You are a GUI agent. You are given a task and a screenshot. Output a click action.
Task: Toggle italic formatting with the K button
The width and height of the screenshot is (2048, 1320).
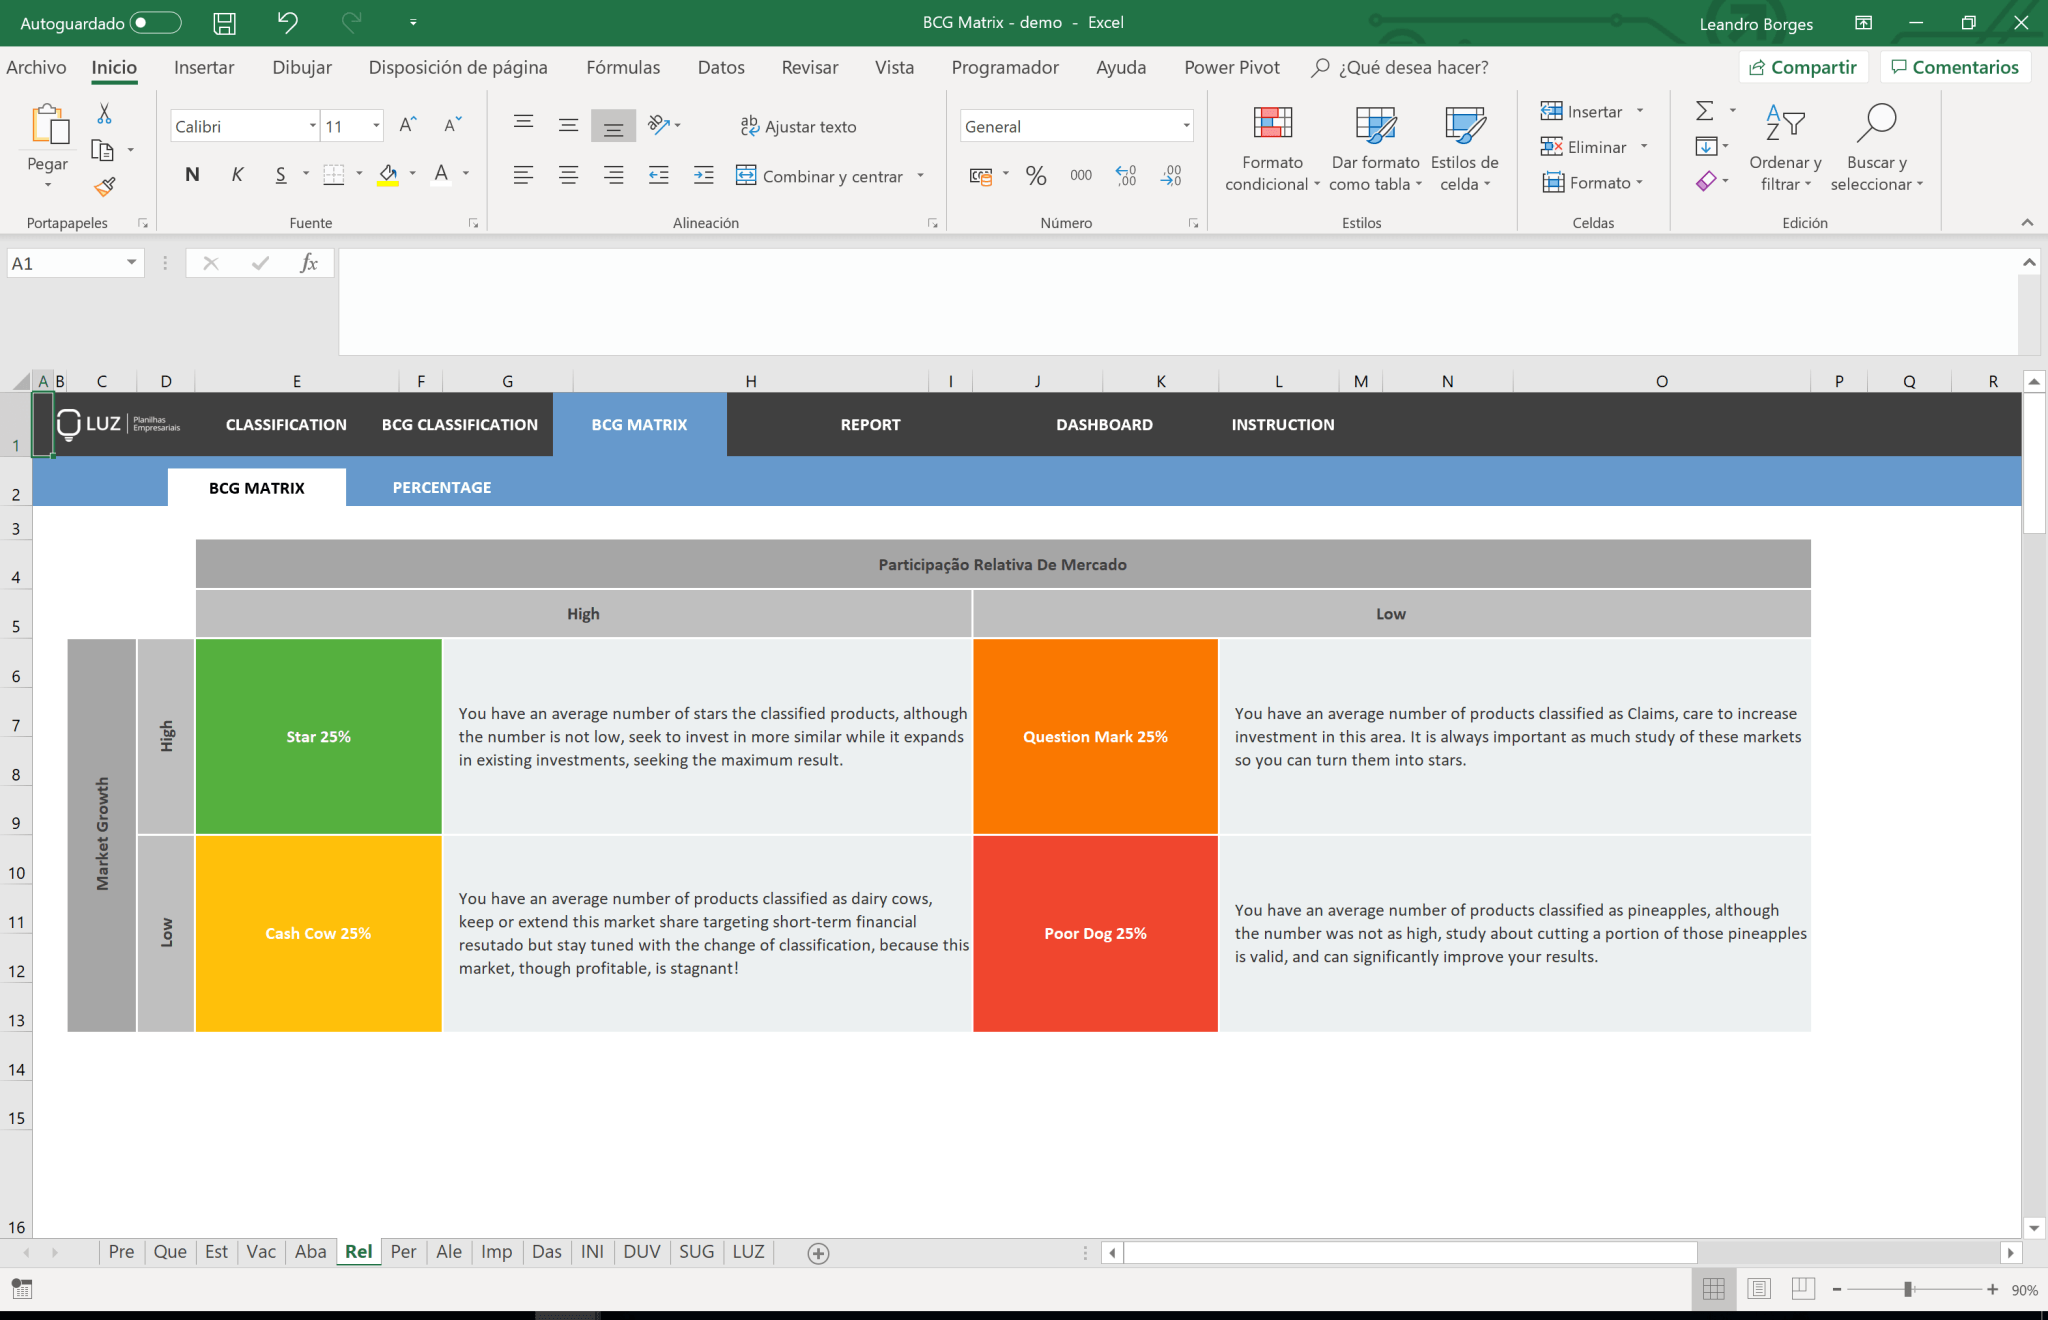[237, 174]
